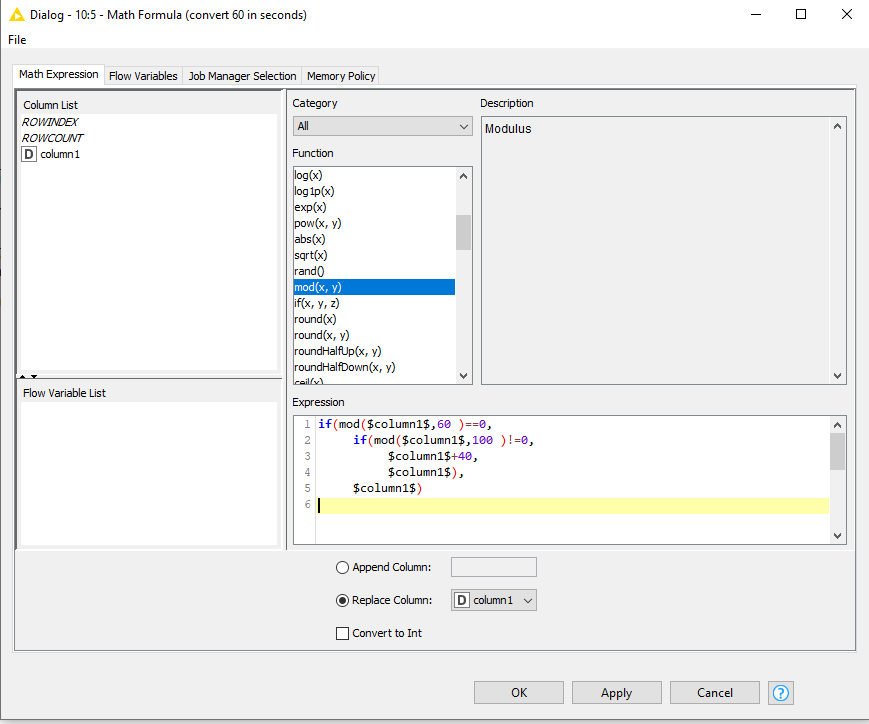This screenshot has width=869, height=724.
Task: Click the split pane collapse arrows
Action: 29,376
